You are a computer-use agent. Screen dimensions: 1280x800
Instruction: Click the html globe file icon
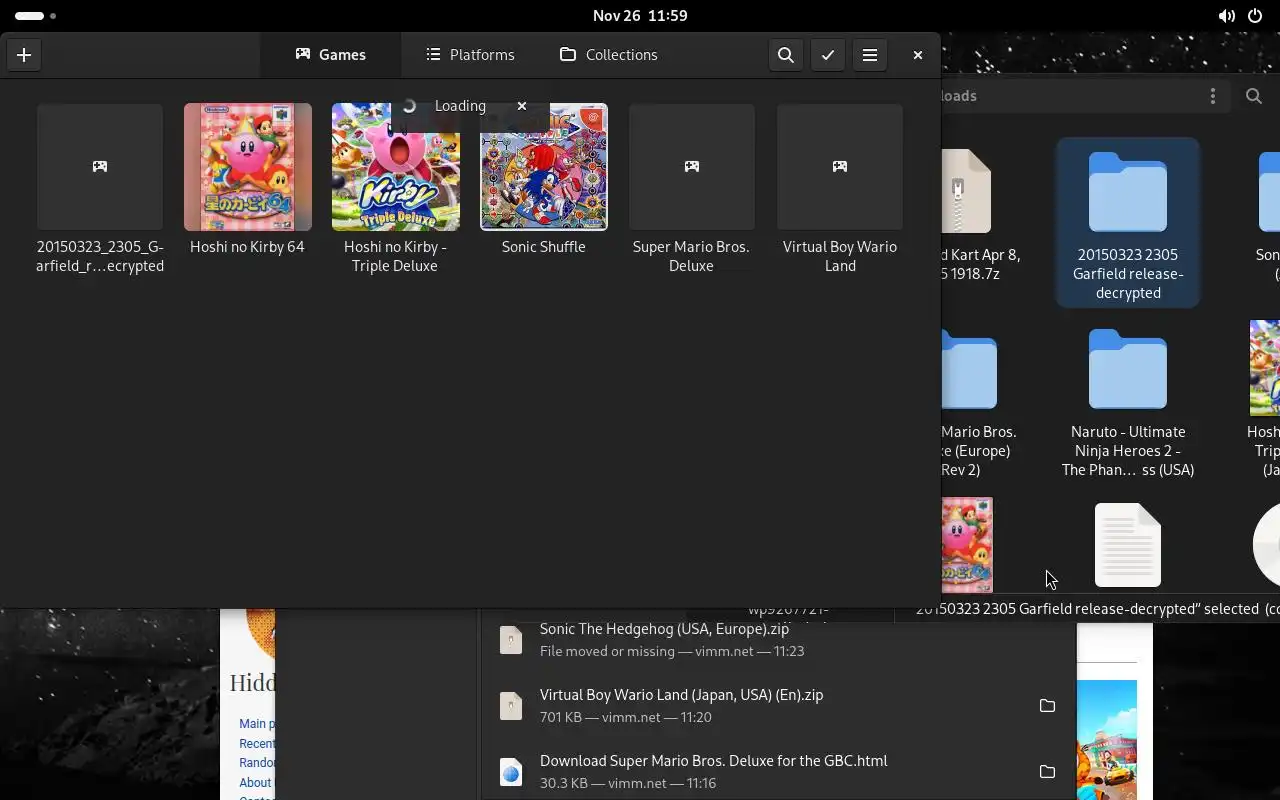pos(511,772)
